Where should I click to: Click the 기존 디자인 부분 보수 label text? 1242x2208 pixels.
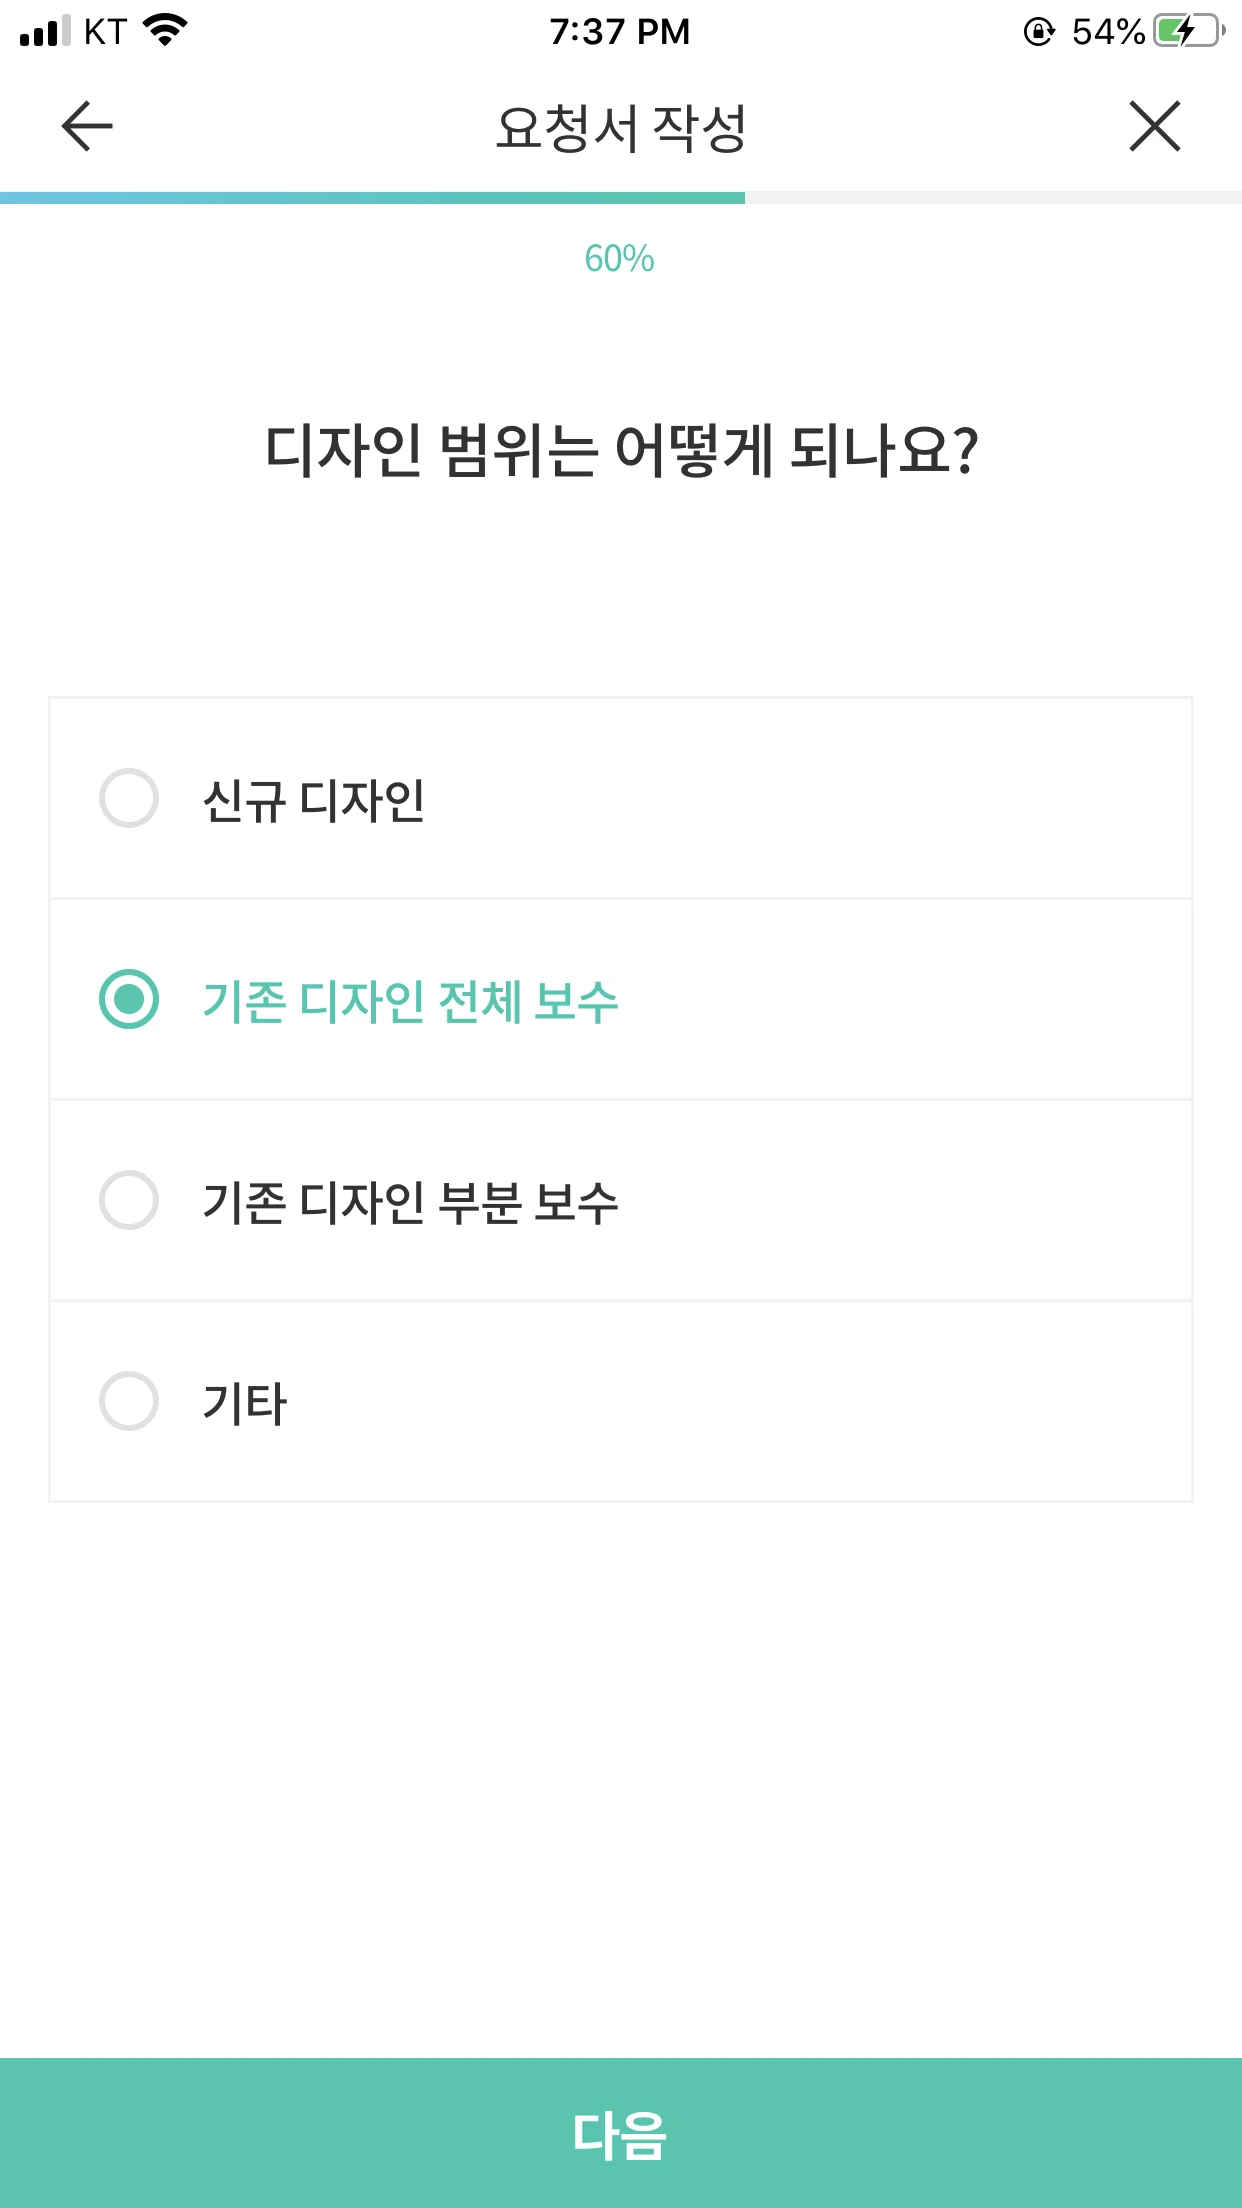(411, 1202)
